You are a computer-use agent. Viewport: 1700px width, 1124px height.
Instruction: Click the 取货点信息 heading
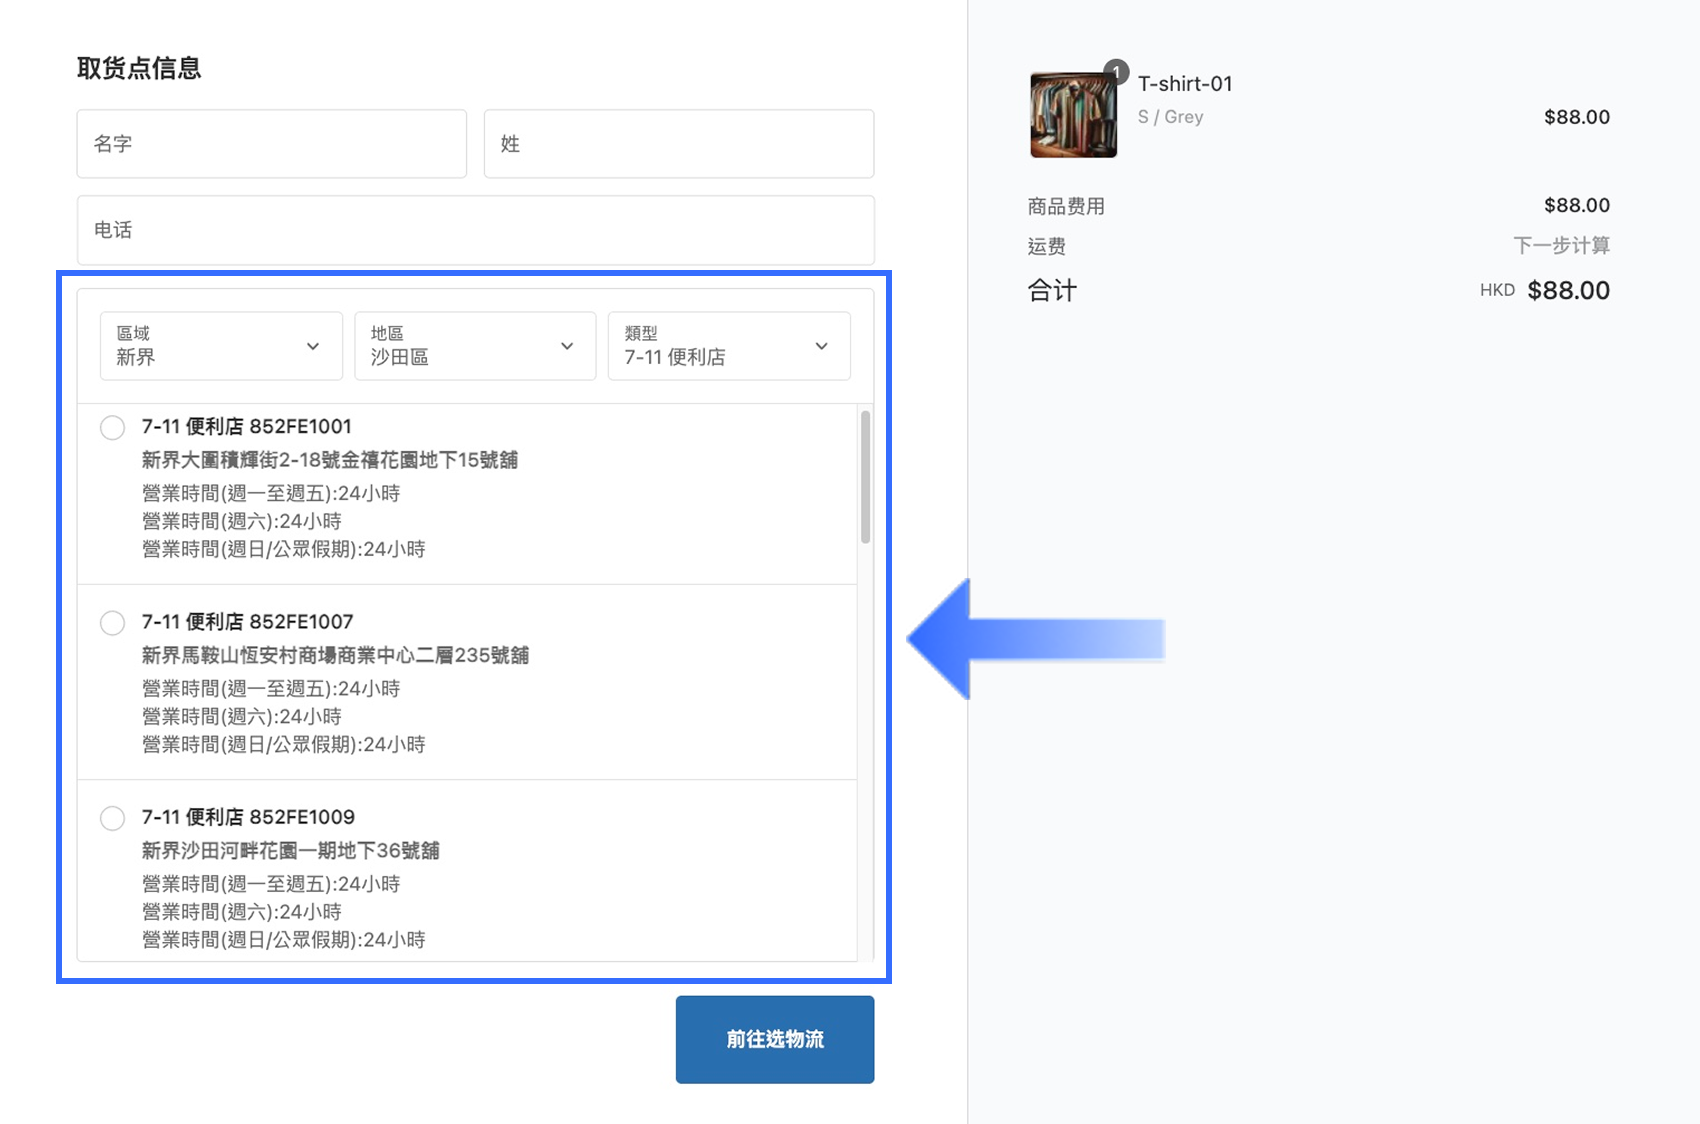[139, 68]
